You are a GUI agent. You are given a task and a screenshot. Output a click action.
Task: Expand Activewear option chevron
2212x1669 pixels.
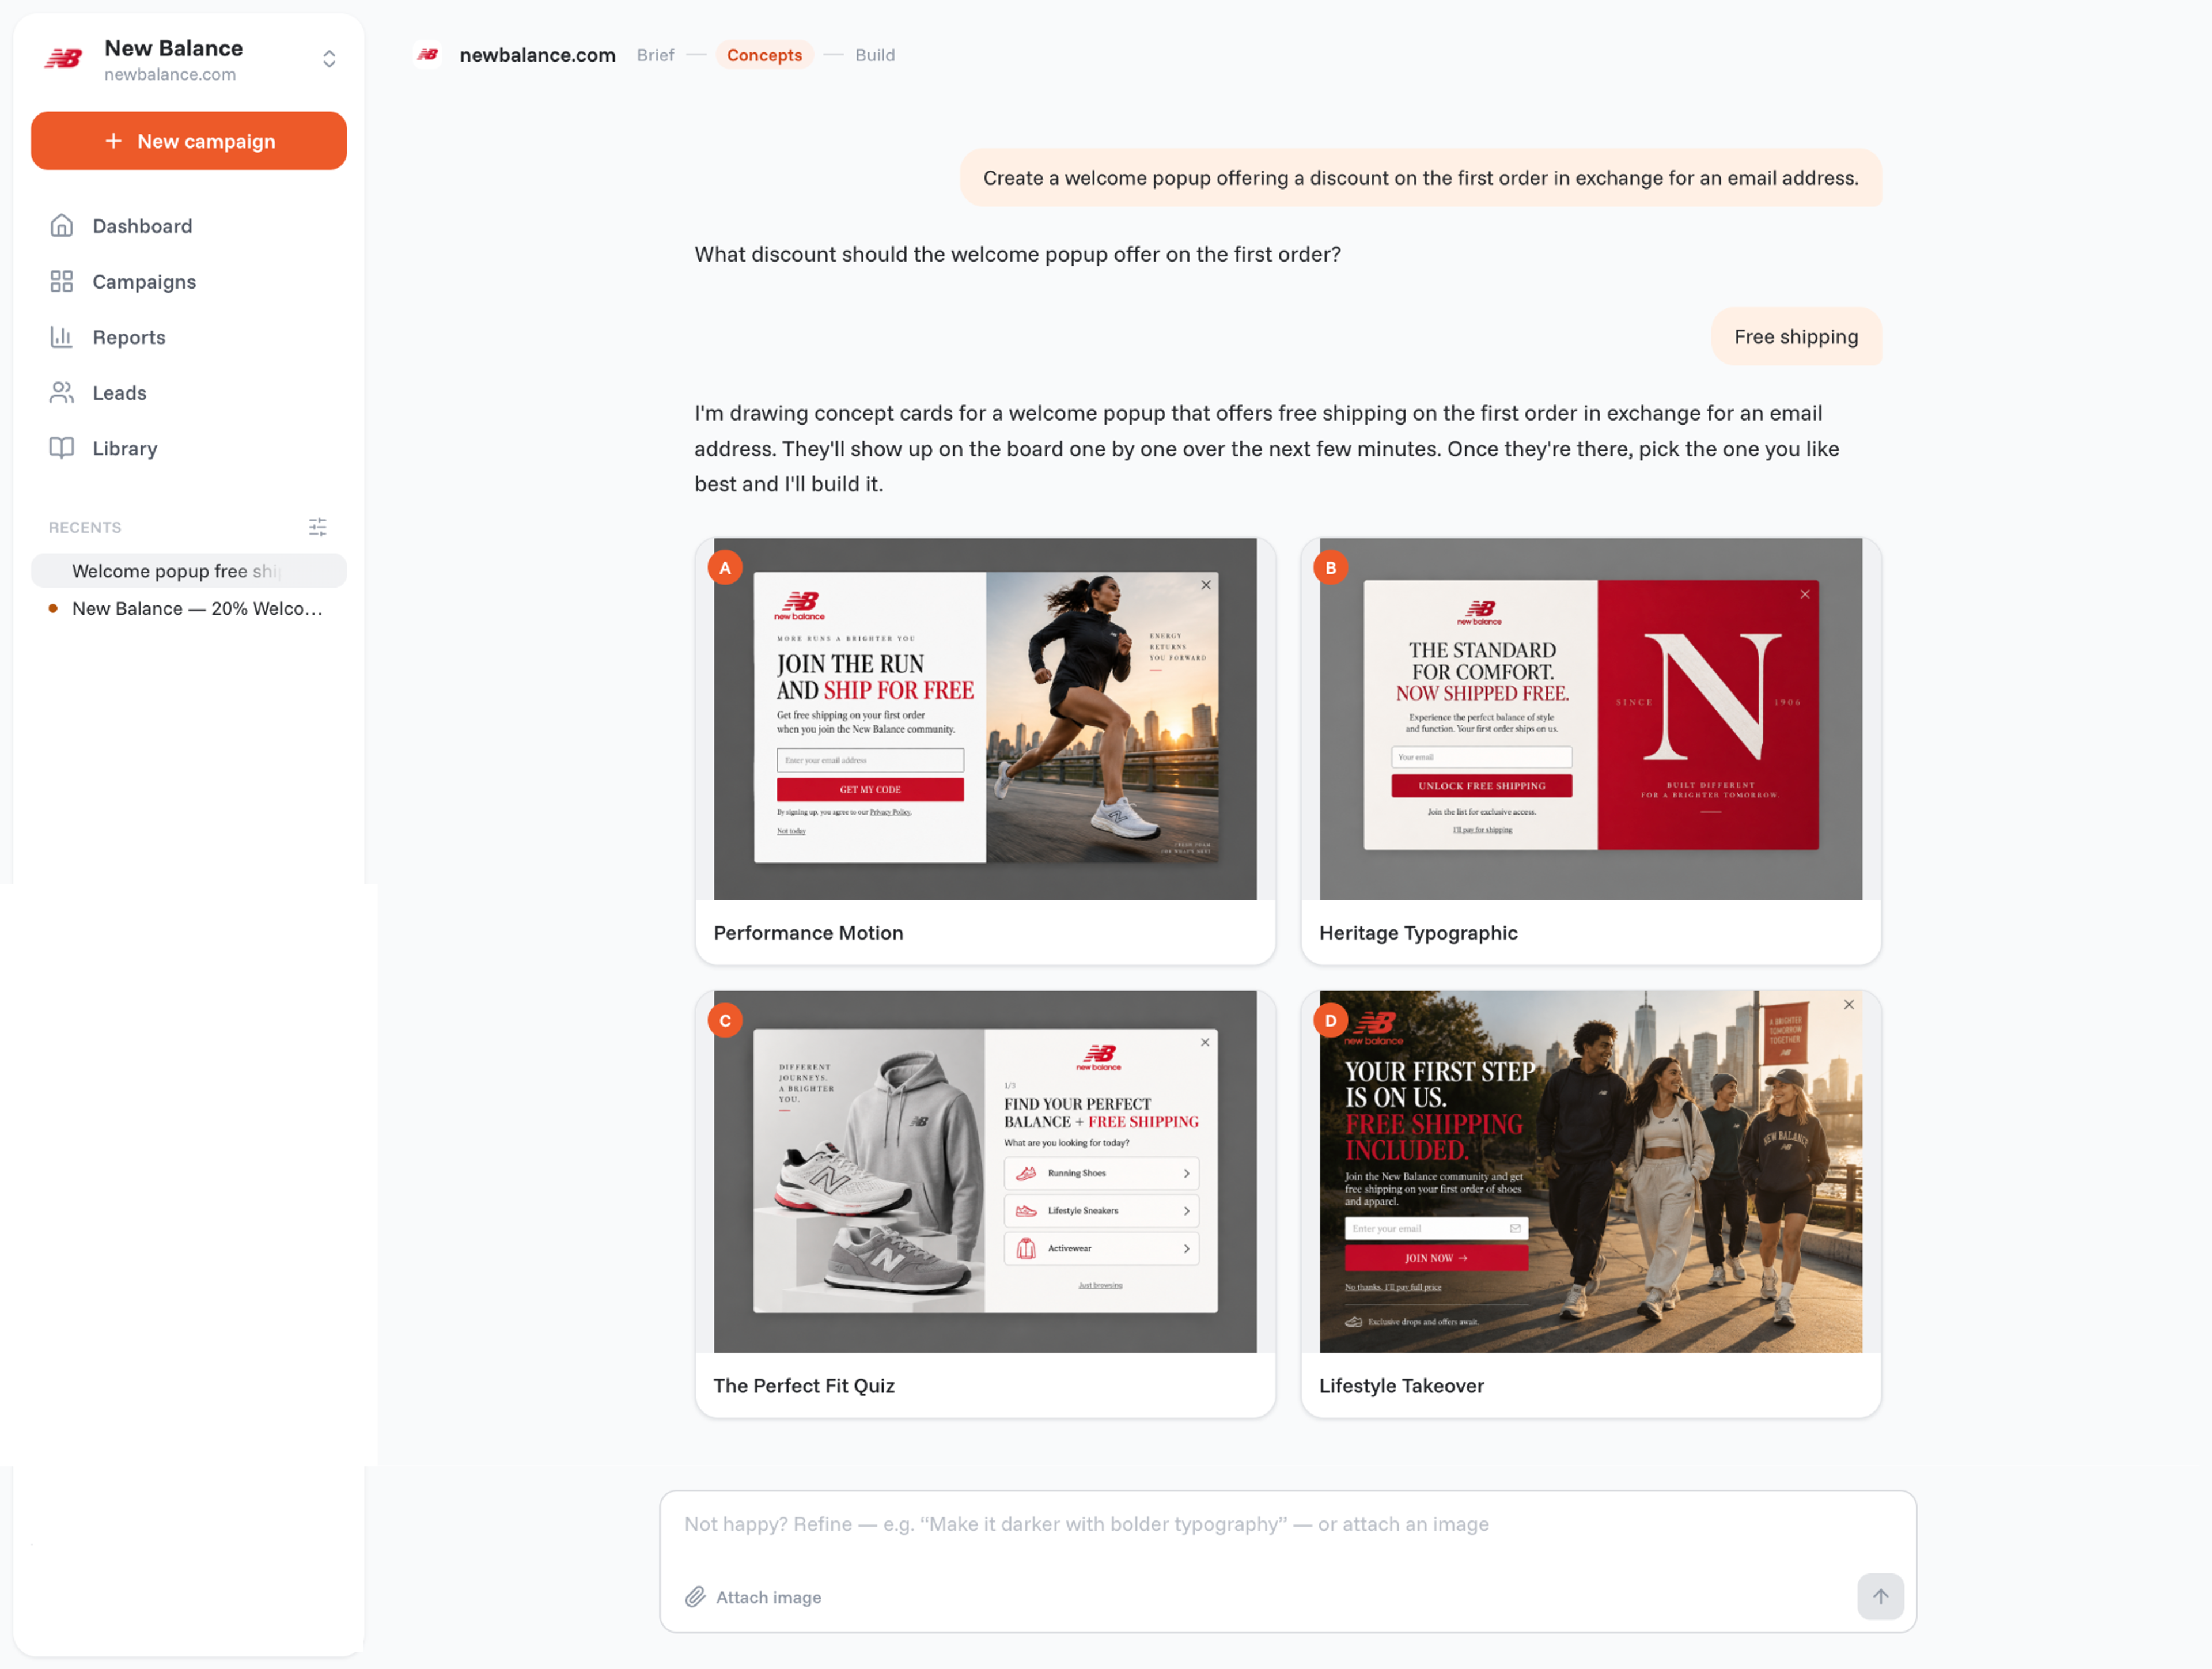(x=1187, y=1249)
